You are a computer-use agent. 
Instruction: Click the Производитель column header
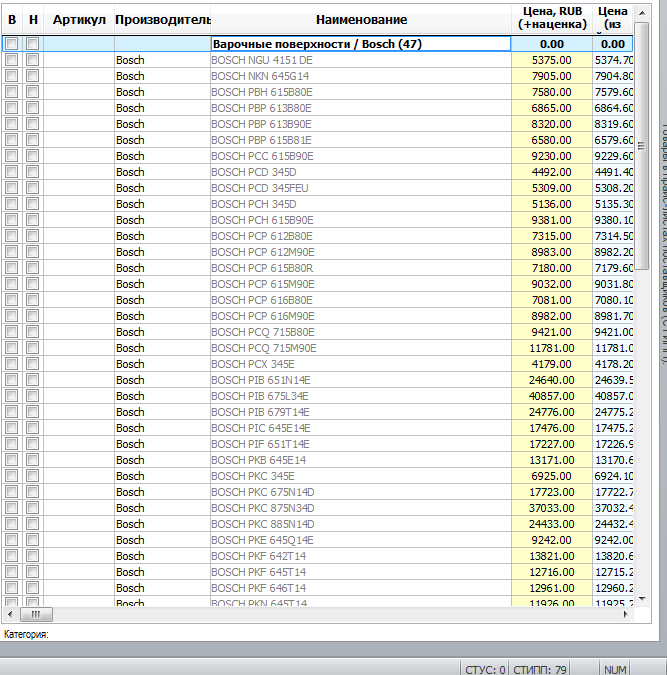[x=162, y=19]
